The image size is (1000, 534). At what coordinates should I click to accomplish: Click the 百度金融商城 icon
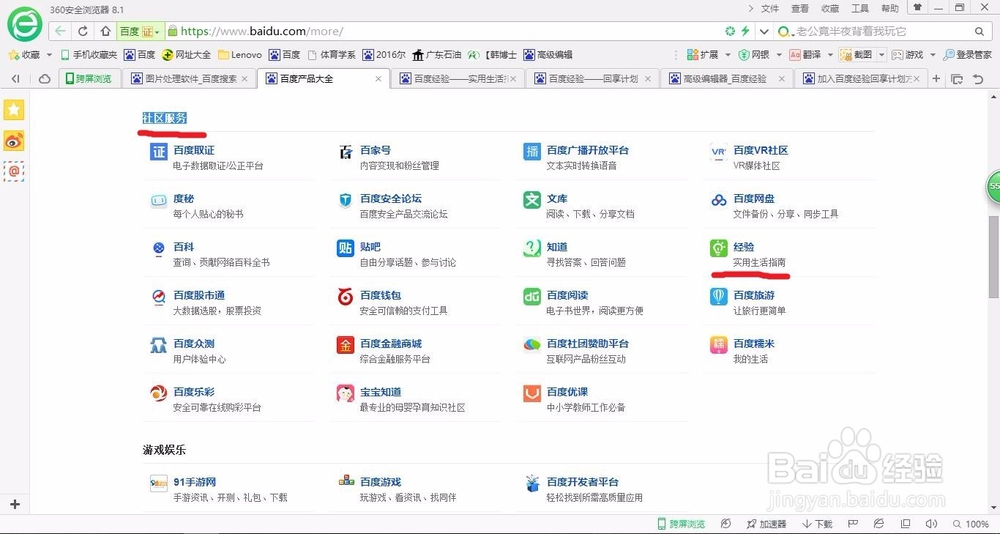[346, 345]
